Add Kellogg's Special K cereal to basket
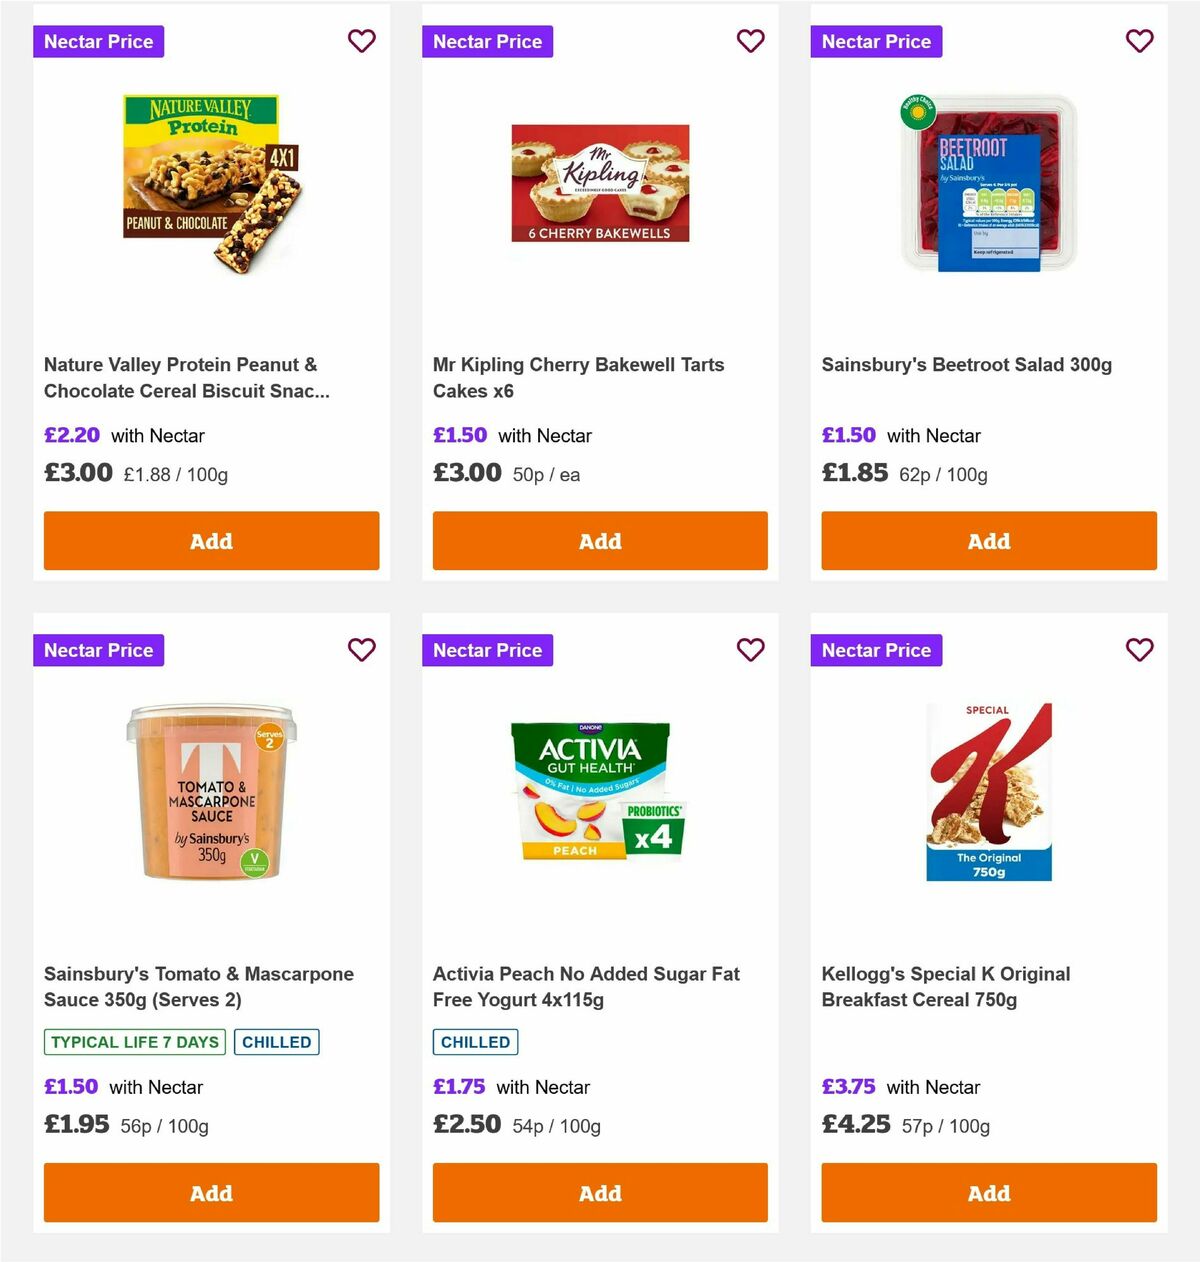This screenshot has width=1200, height=1262. (988, 1193)
